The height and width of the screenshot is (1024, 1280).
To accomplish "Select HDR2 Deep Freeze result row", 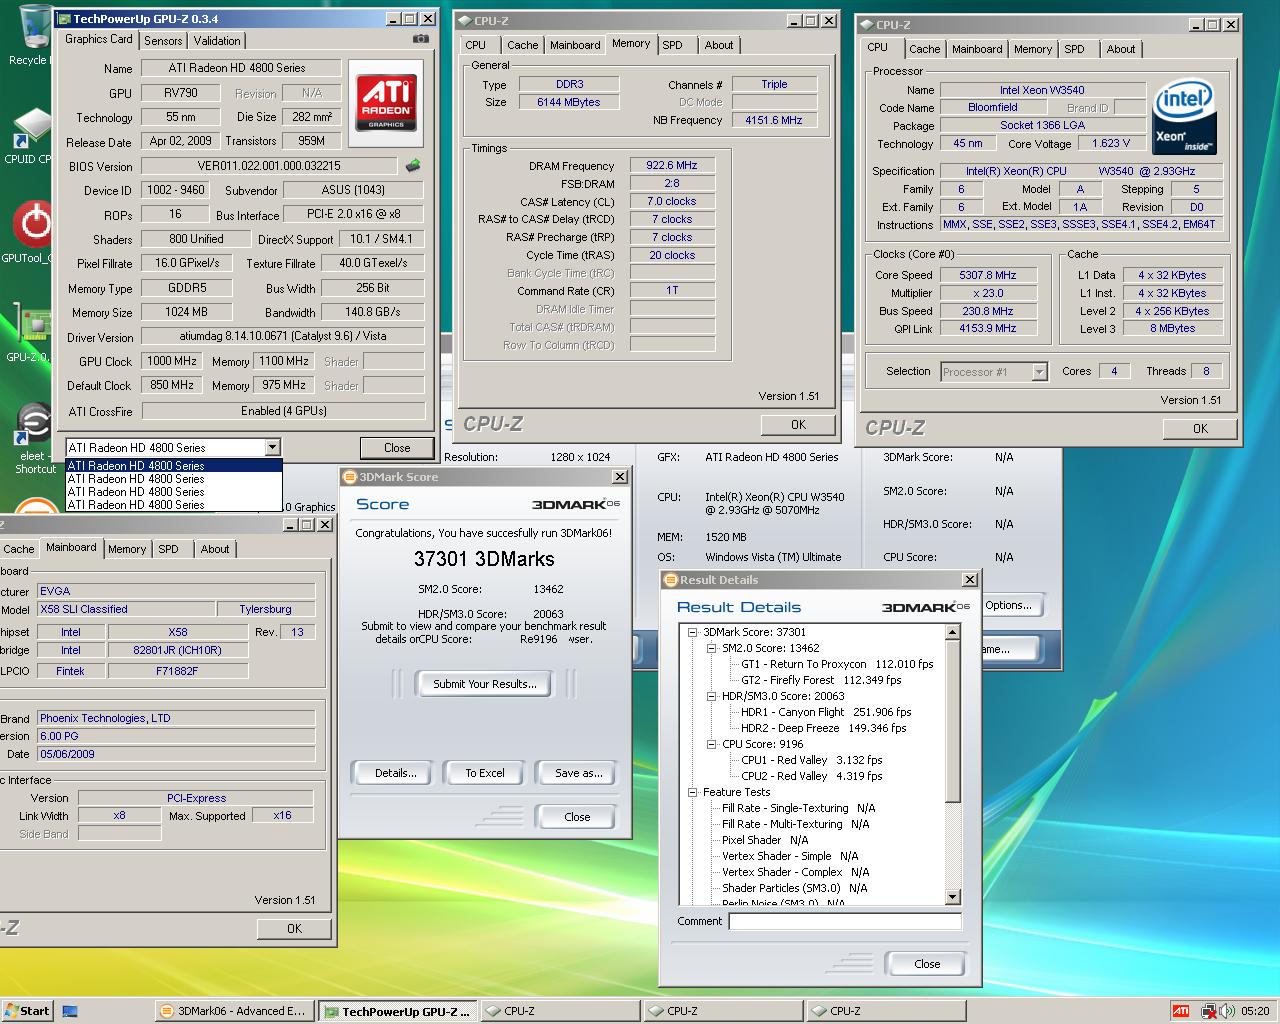I will 823,728.
